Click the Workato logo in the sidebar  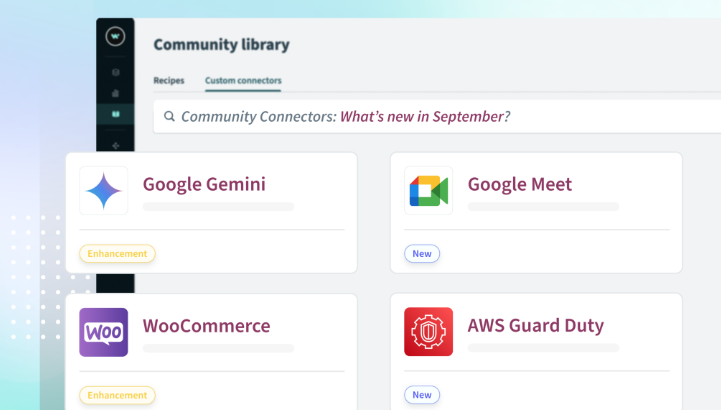(115, 37)
